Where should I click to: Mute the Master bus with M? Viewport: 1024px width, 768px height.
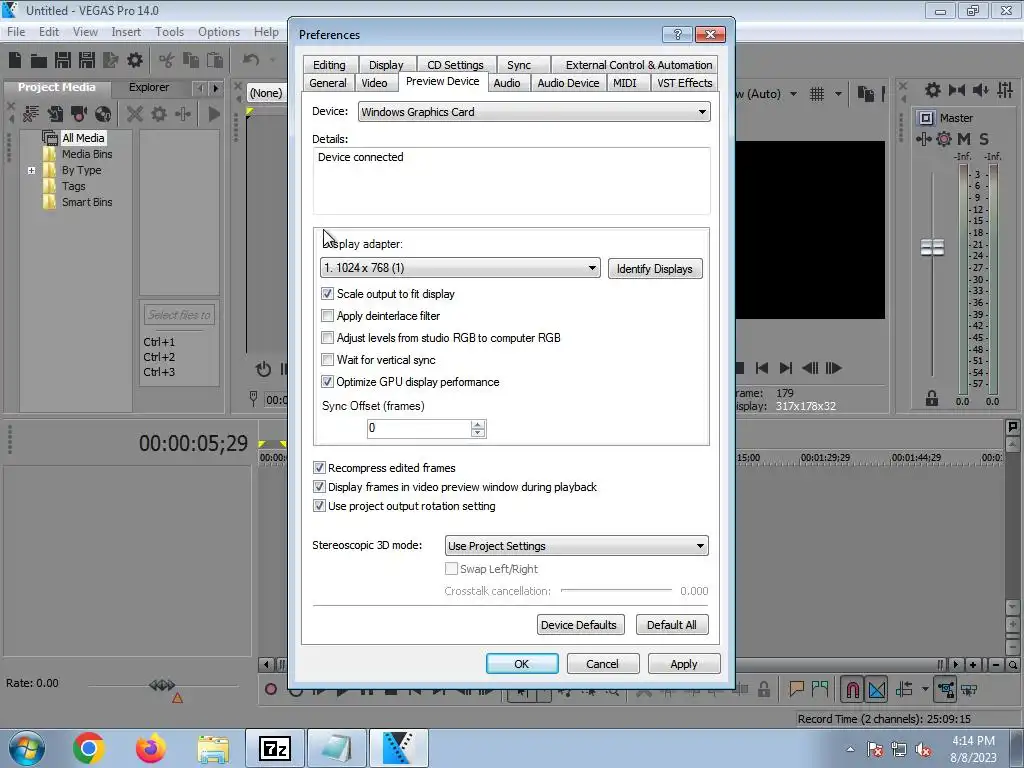tap(964, 138)
